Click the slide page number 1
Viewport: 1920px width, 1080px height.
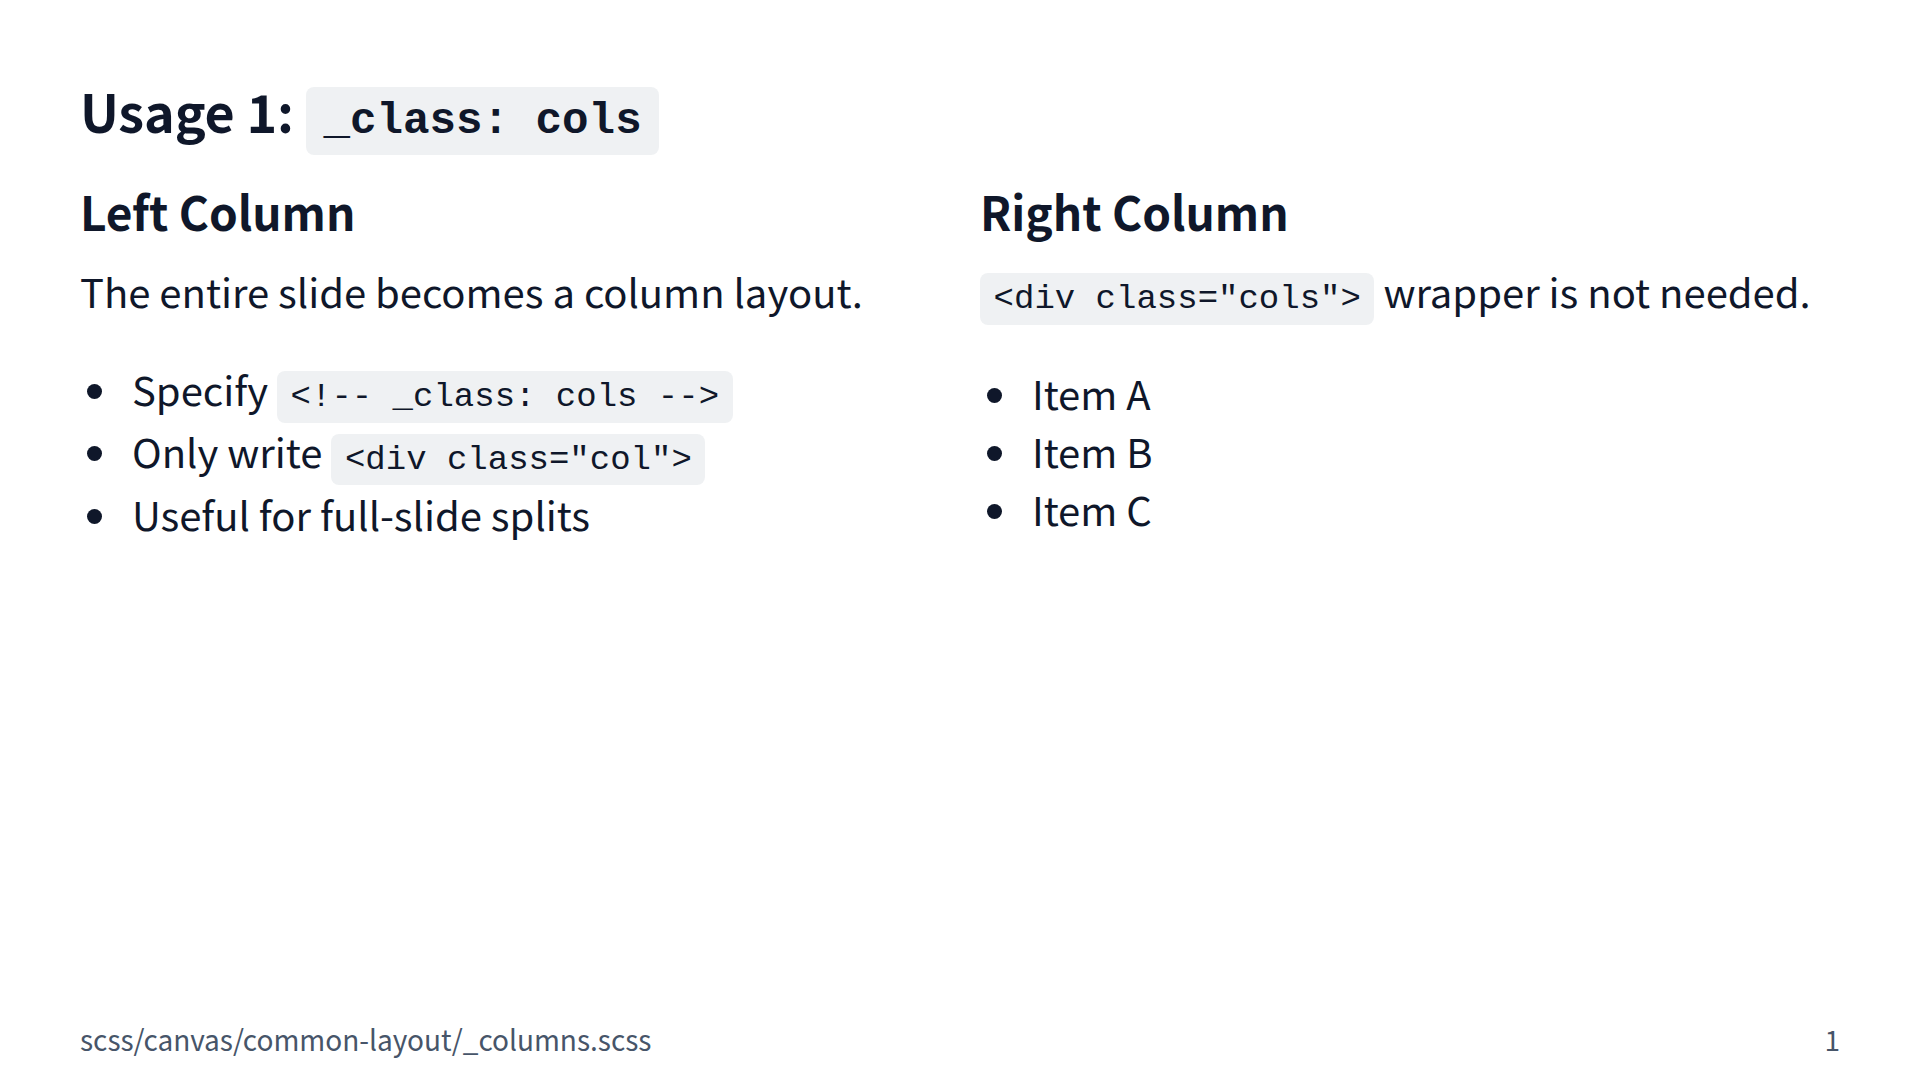[x=1831, y=1041]
